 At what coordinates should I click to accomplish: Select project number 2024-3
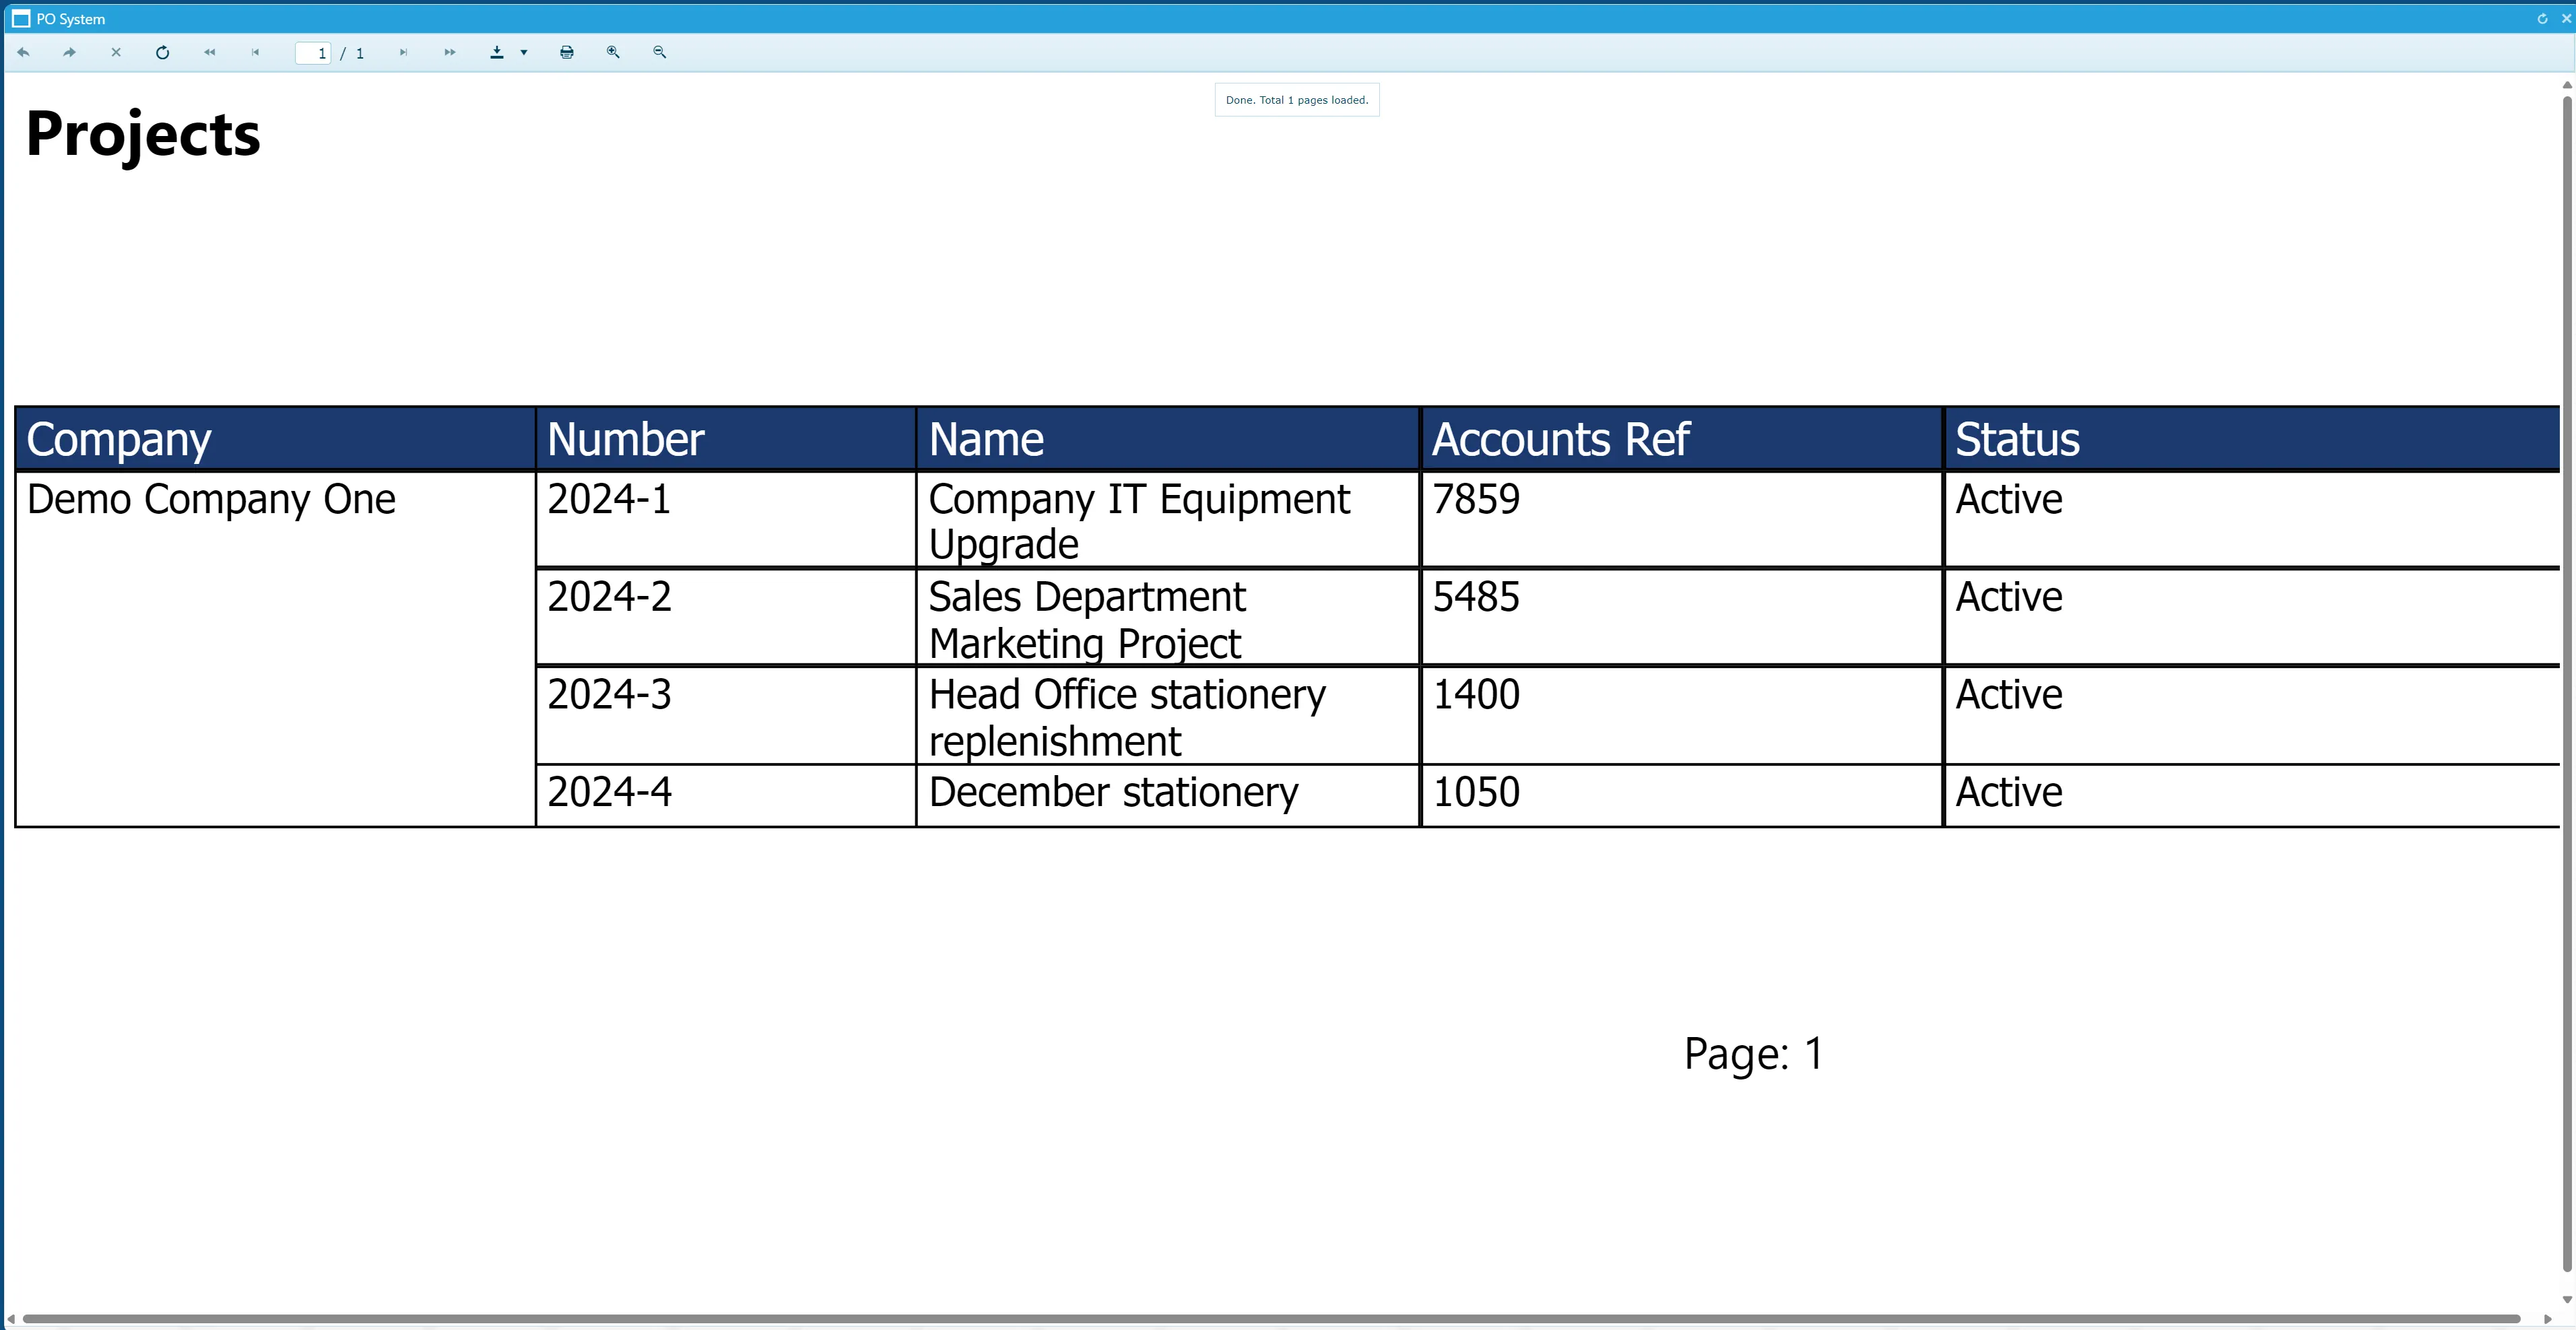click(726, 715)
